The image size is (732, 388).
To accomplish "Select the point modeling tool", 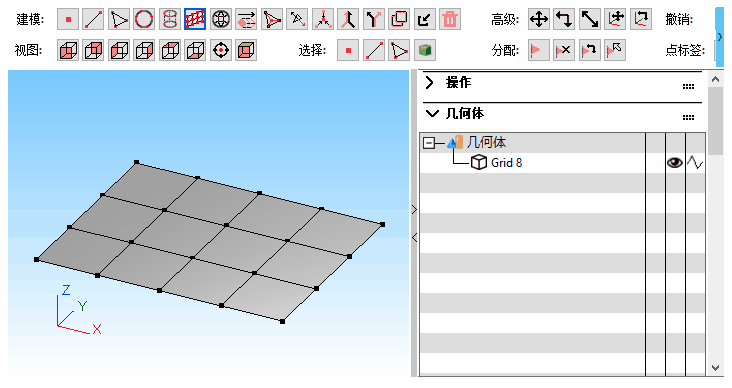I will pos(68,20).
